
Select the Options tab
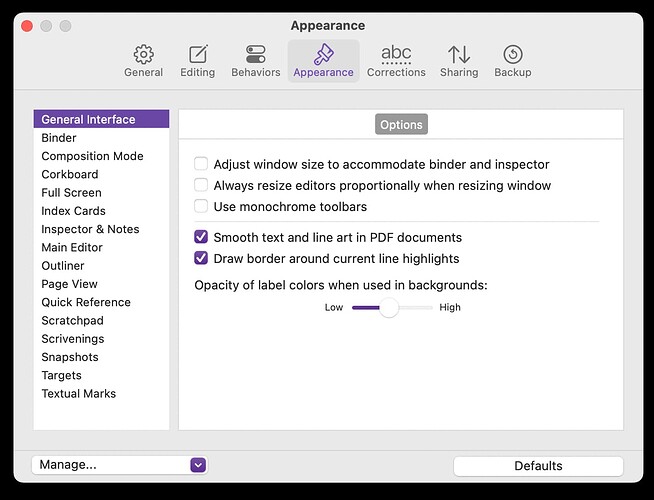pos(401,124)
